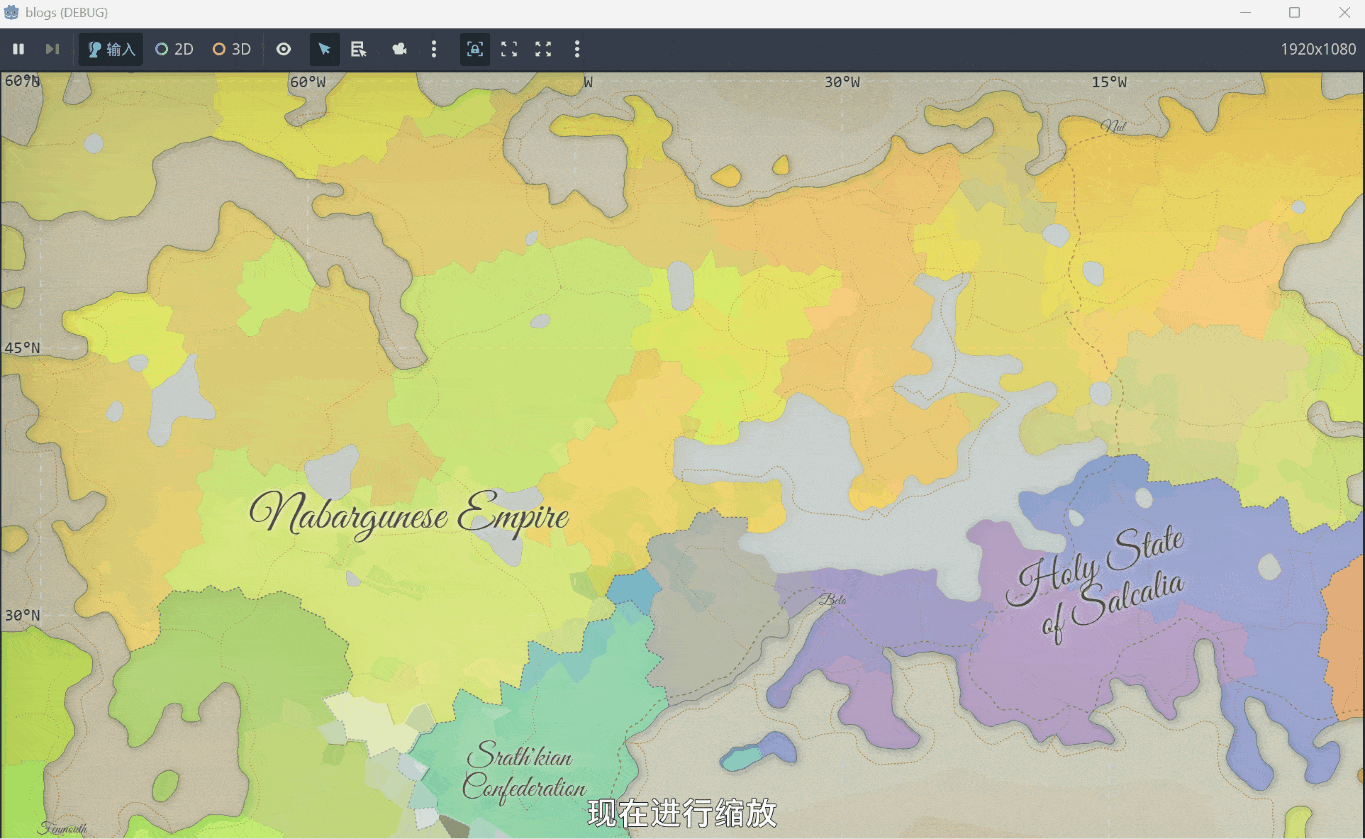This screenshot has width=1365, height=839.
Task: Toggle selection visibility eye icon
Action: (284, 49)
